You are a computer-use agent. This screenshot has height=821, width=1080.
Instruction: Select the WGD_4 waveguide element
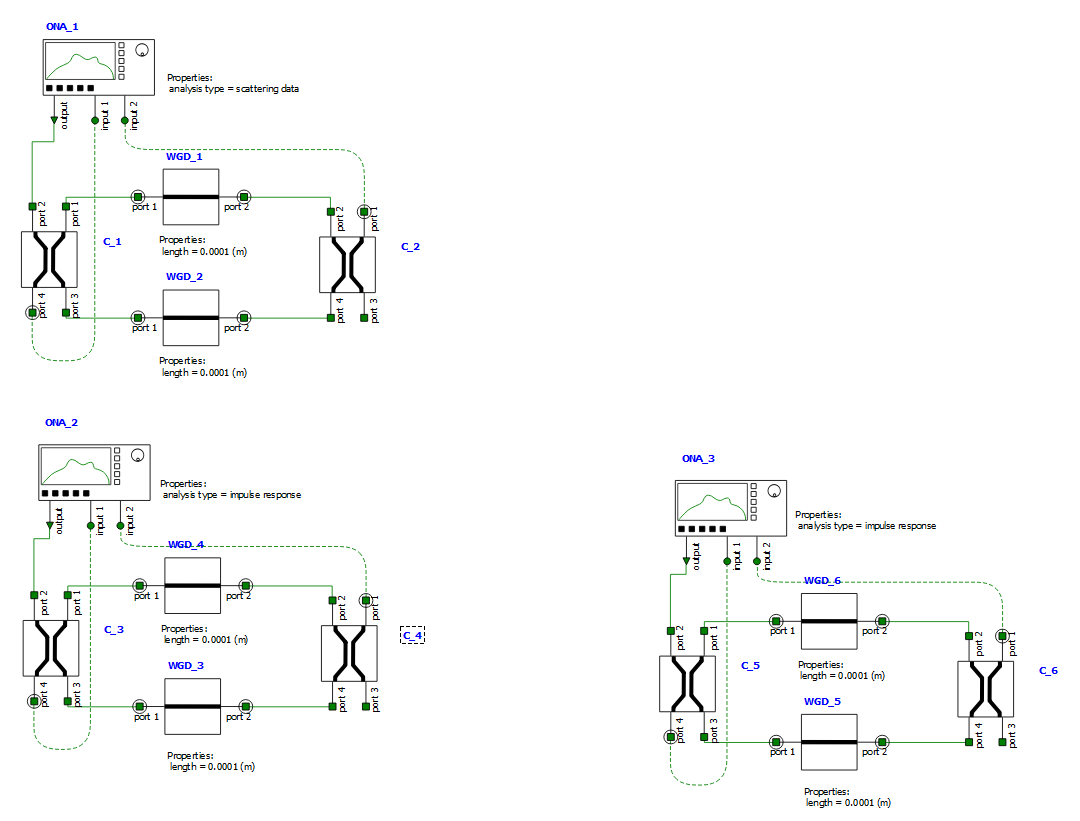point(191,585)
